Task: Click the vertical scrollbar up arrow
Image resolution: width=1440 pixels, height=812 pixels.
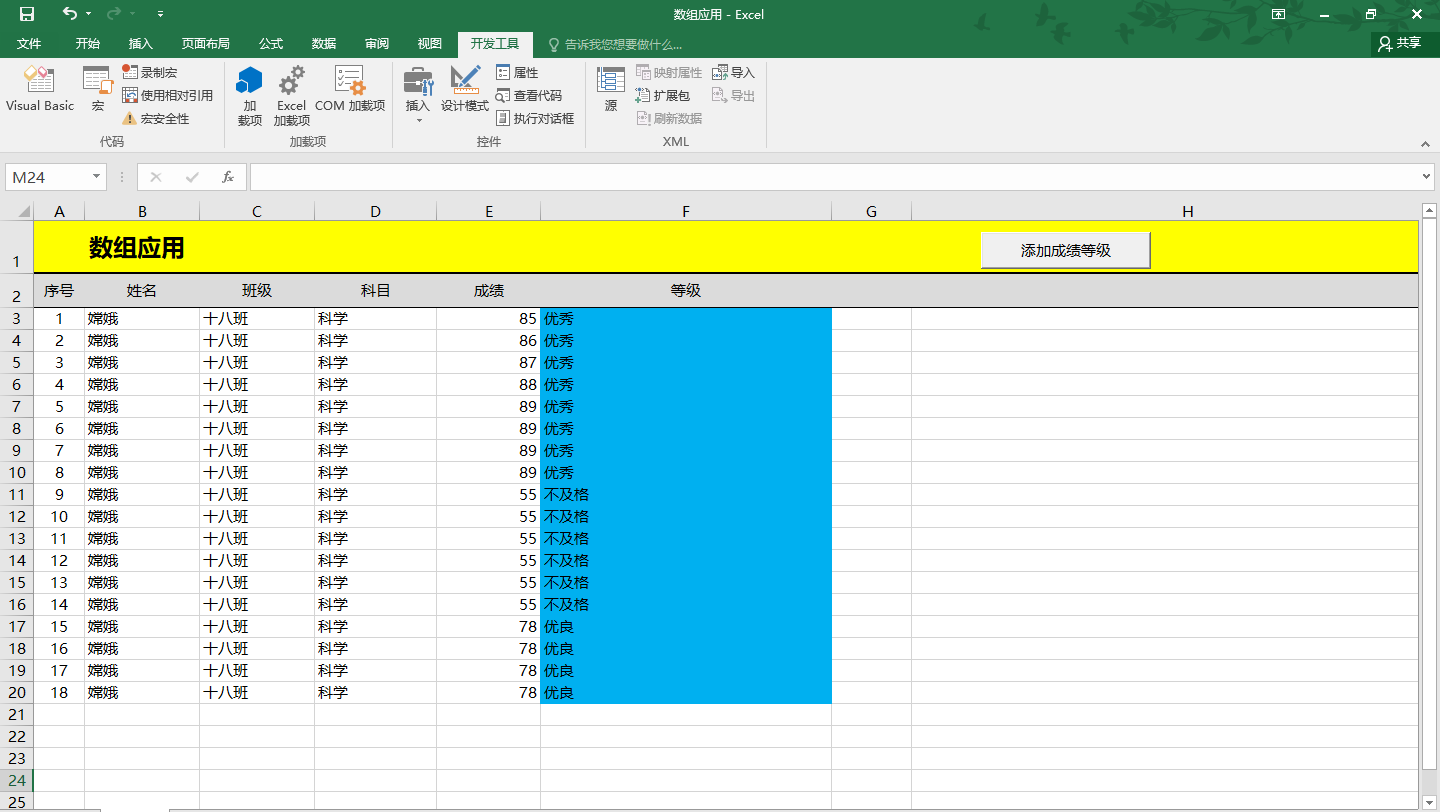Action: (x=1429, y=210)
